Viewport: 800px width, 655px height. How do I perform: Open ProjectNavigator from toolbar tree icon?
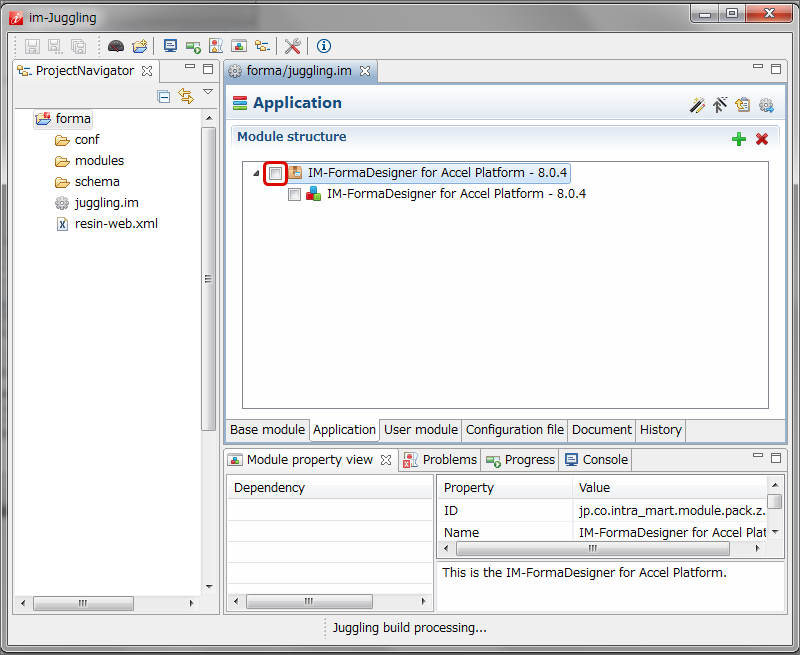(263, 46)
